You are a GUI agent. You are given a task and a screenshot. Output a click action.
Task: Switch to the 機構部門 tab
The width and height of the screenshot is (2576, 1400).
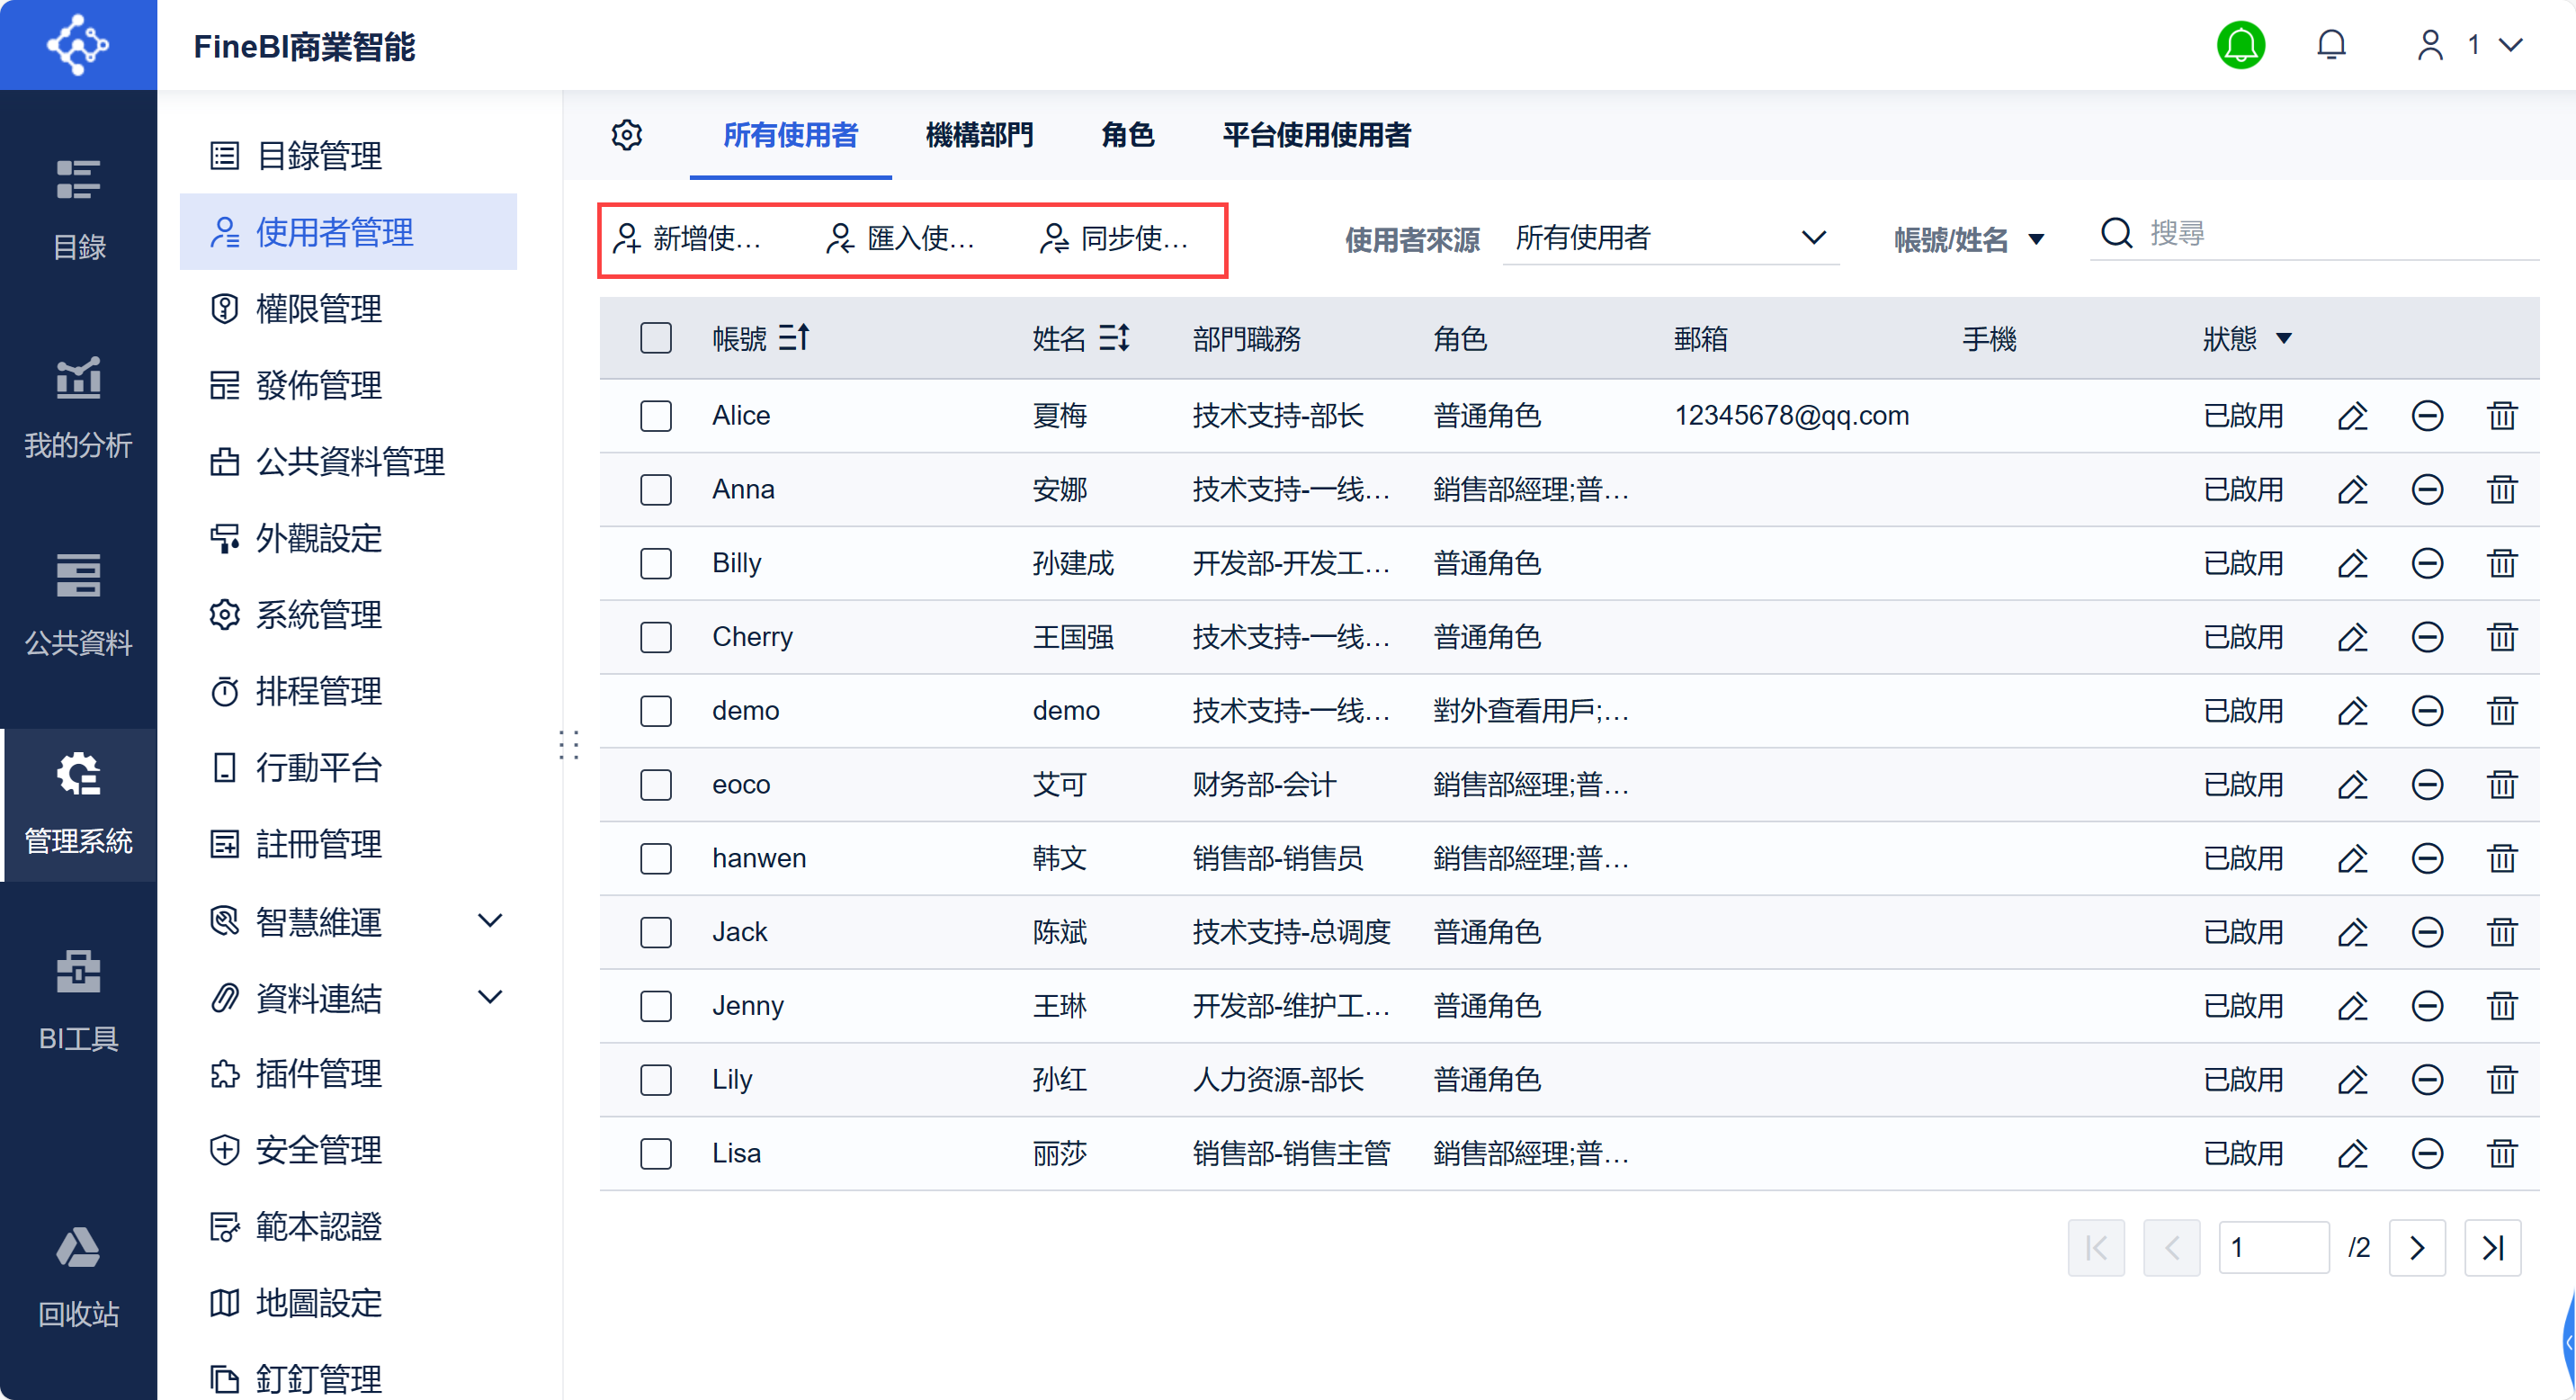(x=979, y=135)
